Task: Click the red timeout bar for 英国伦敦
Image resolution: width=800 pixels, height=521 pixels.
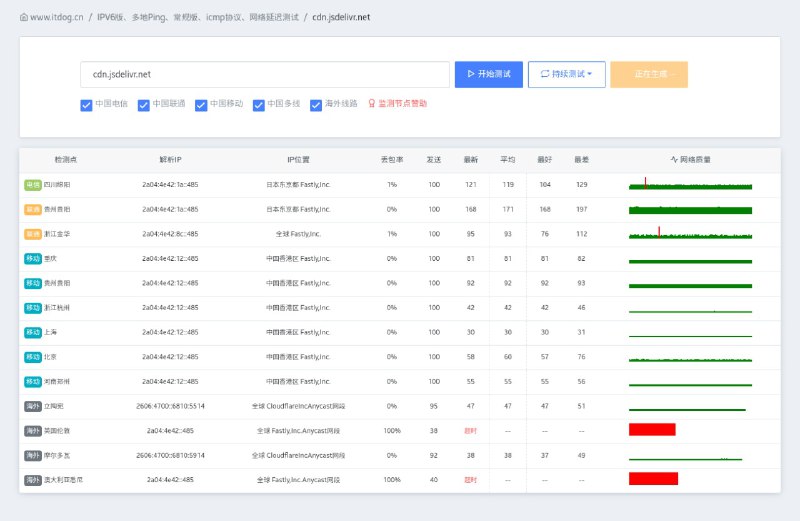Action: 652,430
